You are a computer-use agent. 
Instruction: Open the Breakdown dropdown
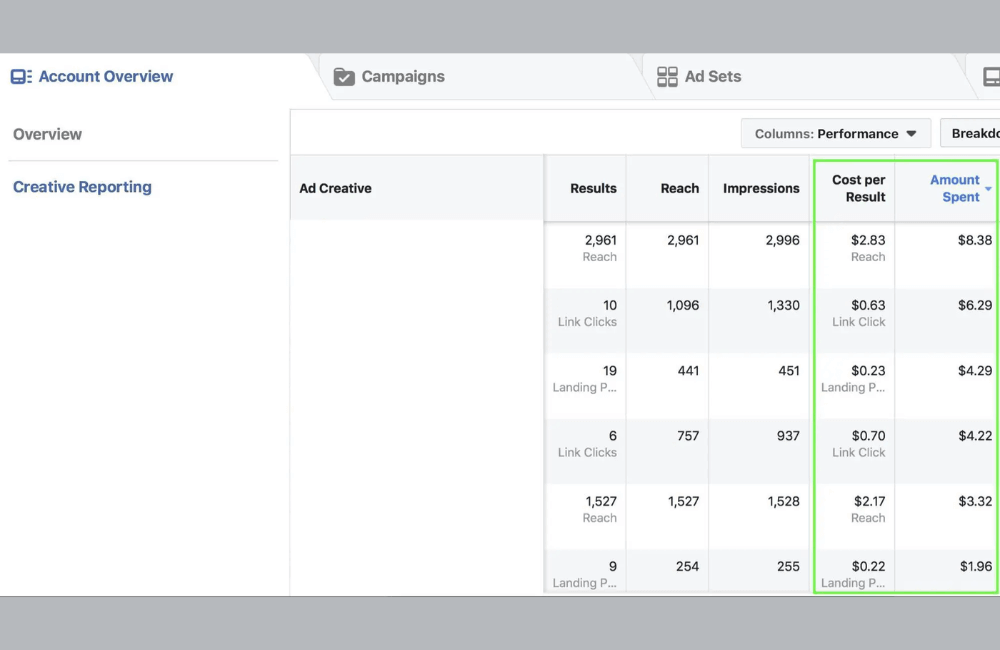coord(975,133)
